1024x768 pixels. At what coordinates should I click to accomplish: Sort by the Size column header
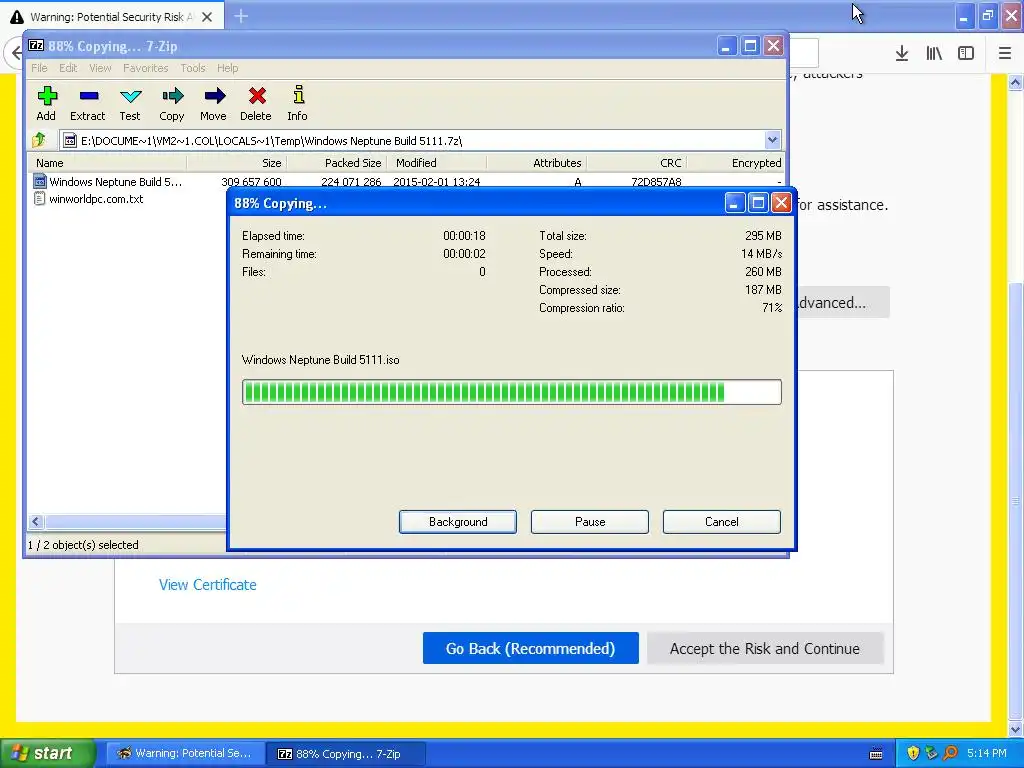[236, 163]
